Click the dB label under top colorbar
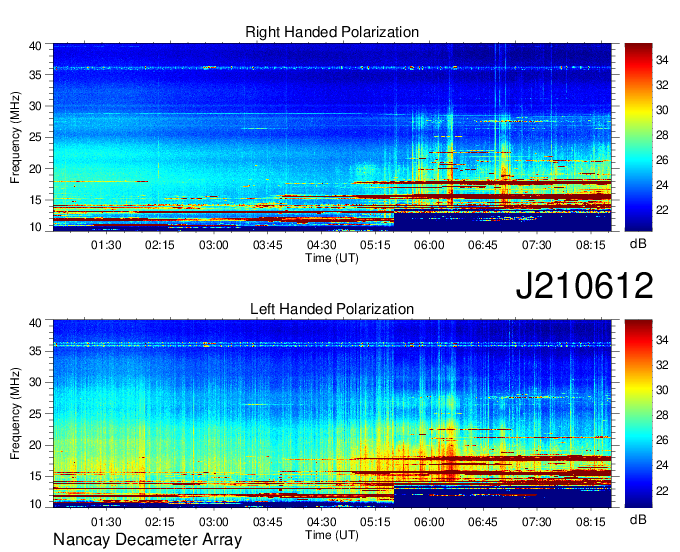The height and width of the screenshot is (552, 680). [638, 243]
